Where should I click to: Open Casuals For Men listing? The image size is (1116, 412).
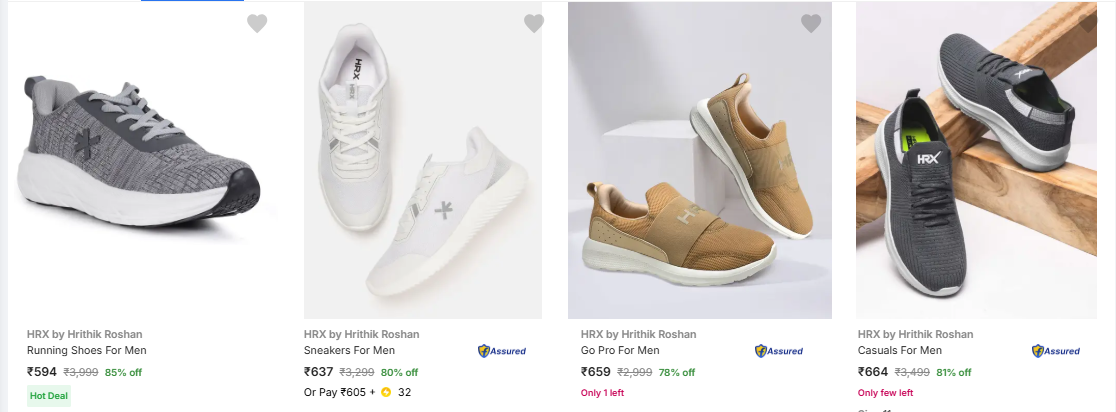coord(900,350)
